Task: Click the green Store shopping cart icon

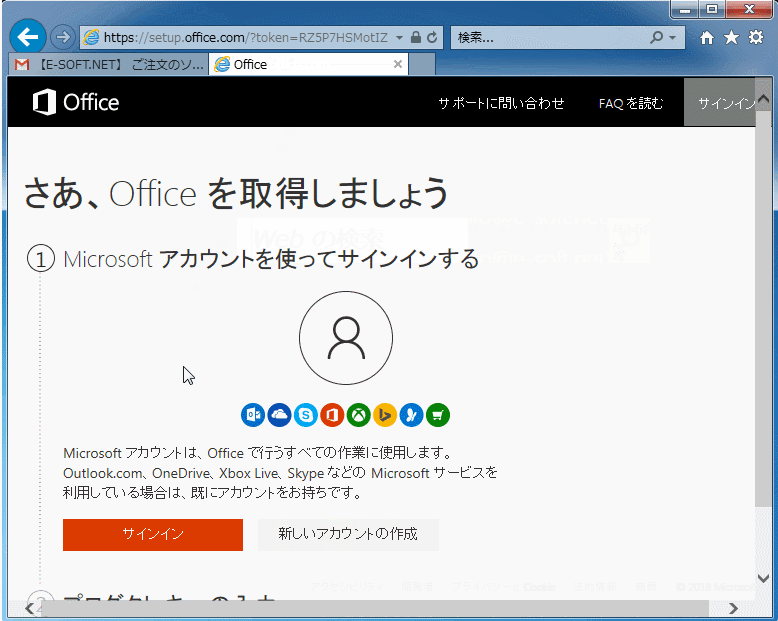Action: pyautogui.click(x=438, y=415)
